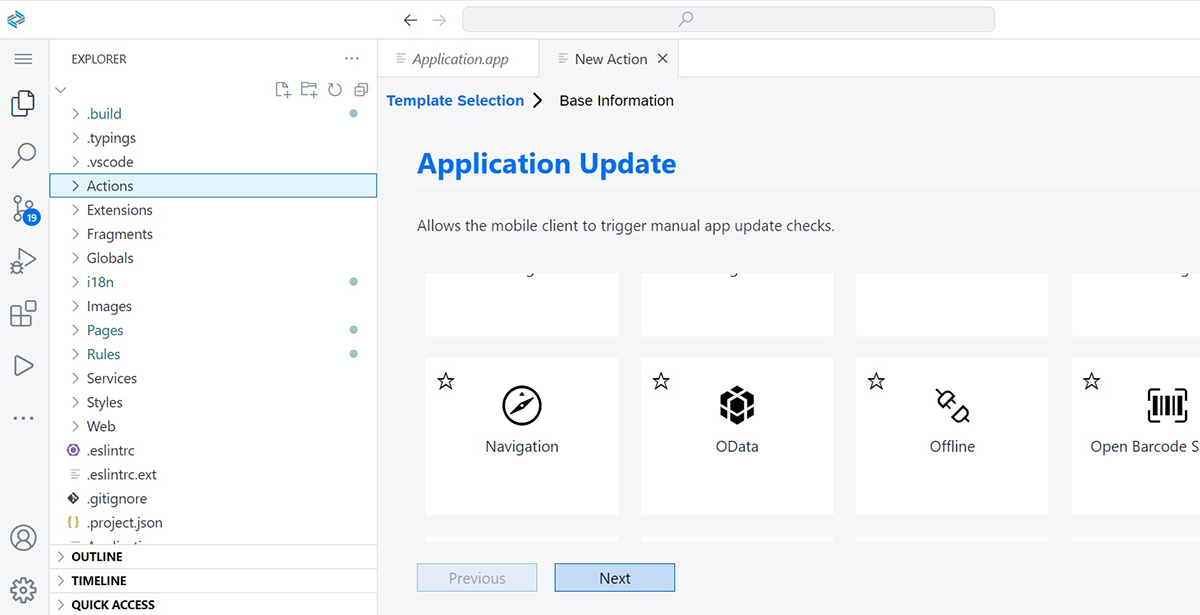Switch to the Application.app tab
This screenshot has width=1200, height=615.
(x=459, y=59)
